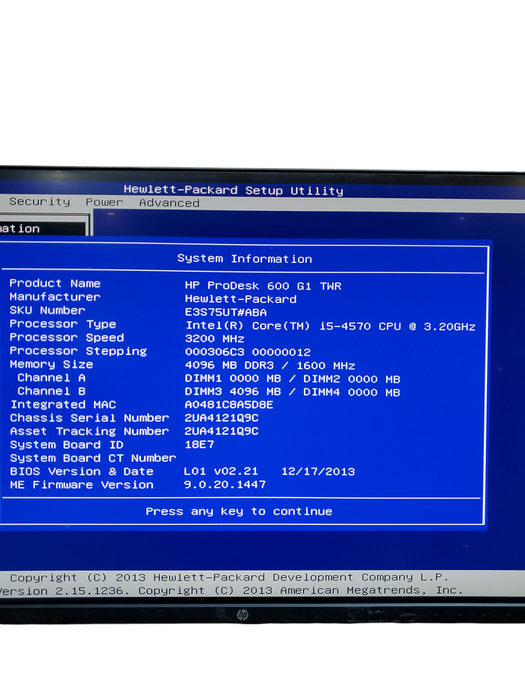Screen dimensions: 525x700
Task: Click 'Press any key to continue' prompt
Action: click(x=239, y=512)
